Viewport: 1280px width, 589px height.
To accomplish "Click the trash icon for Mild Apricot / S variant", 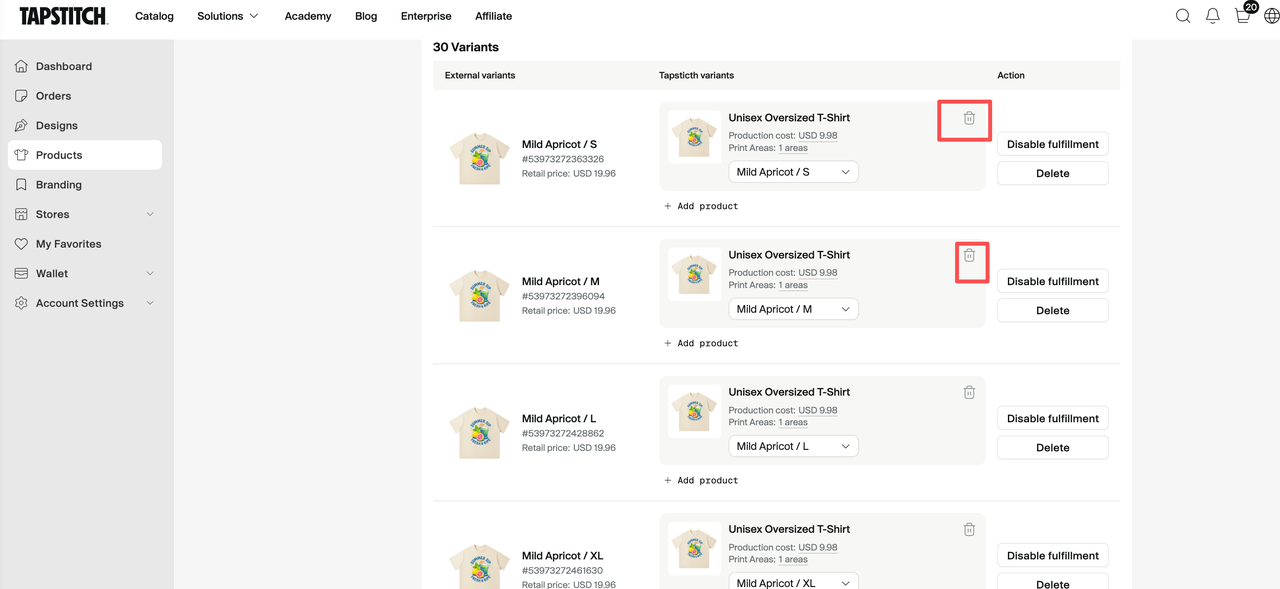I will click(969, 118).
